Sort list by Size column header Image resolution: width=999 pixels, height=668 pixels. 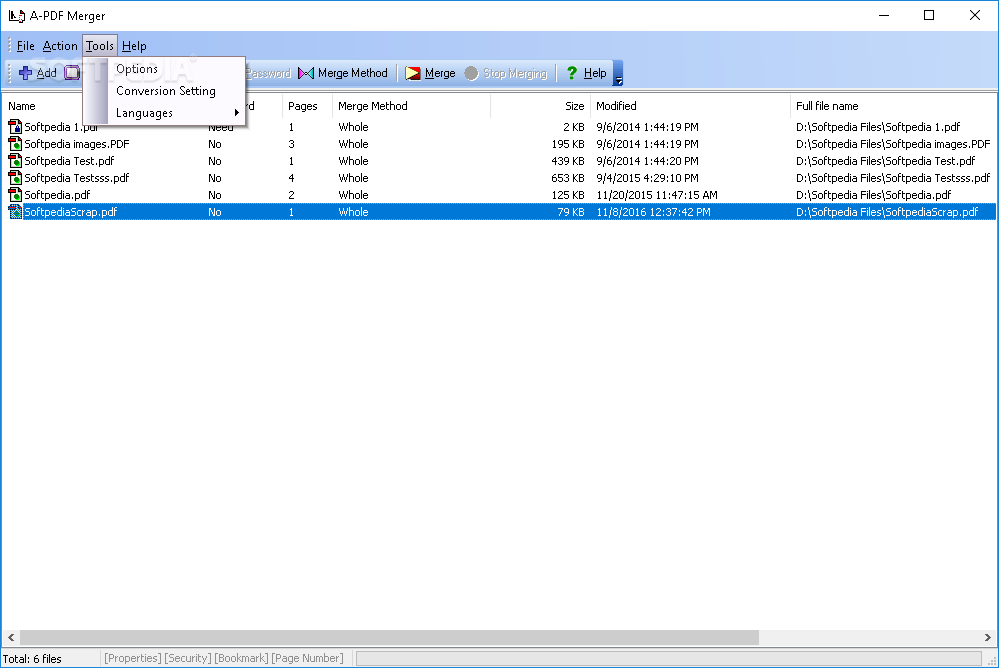coord(540,106)
